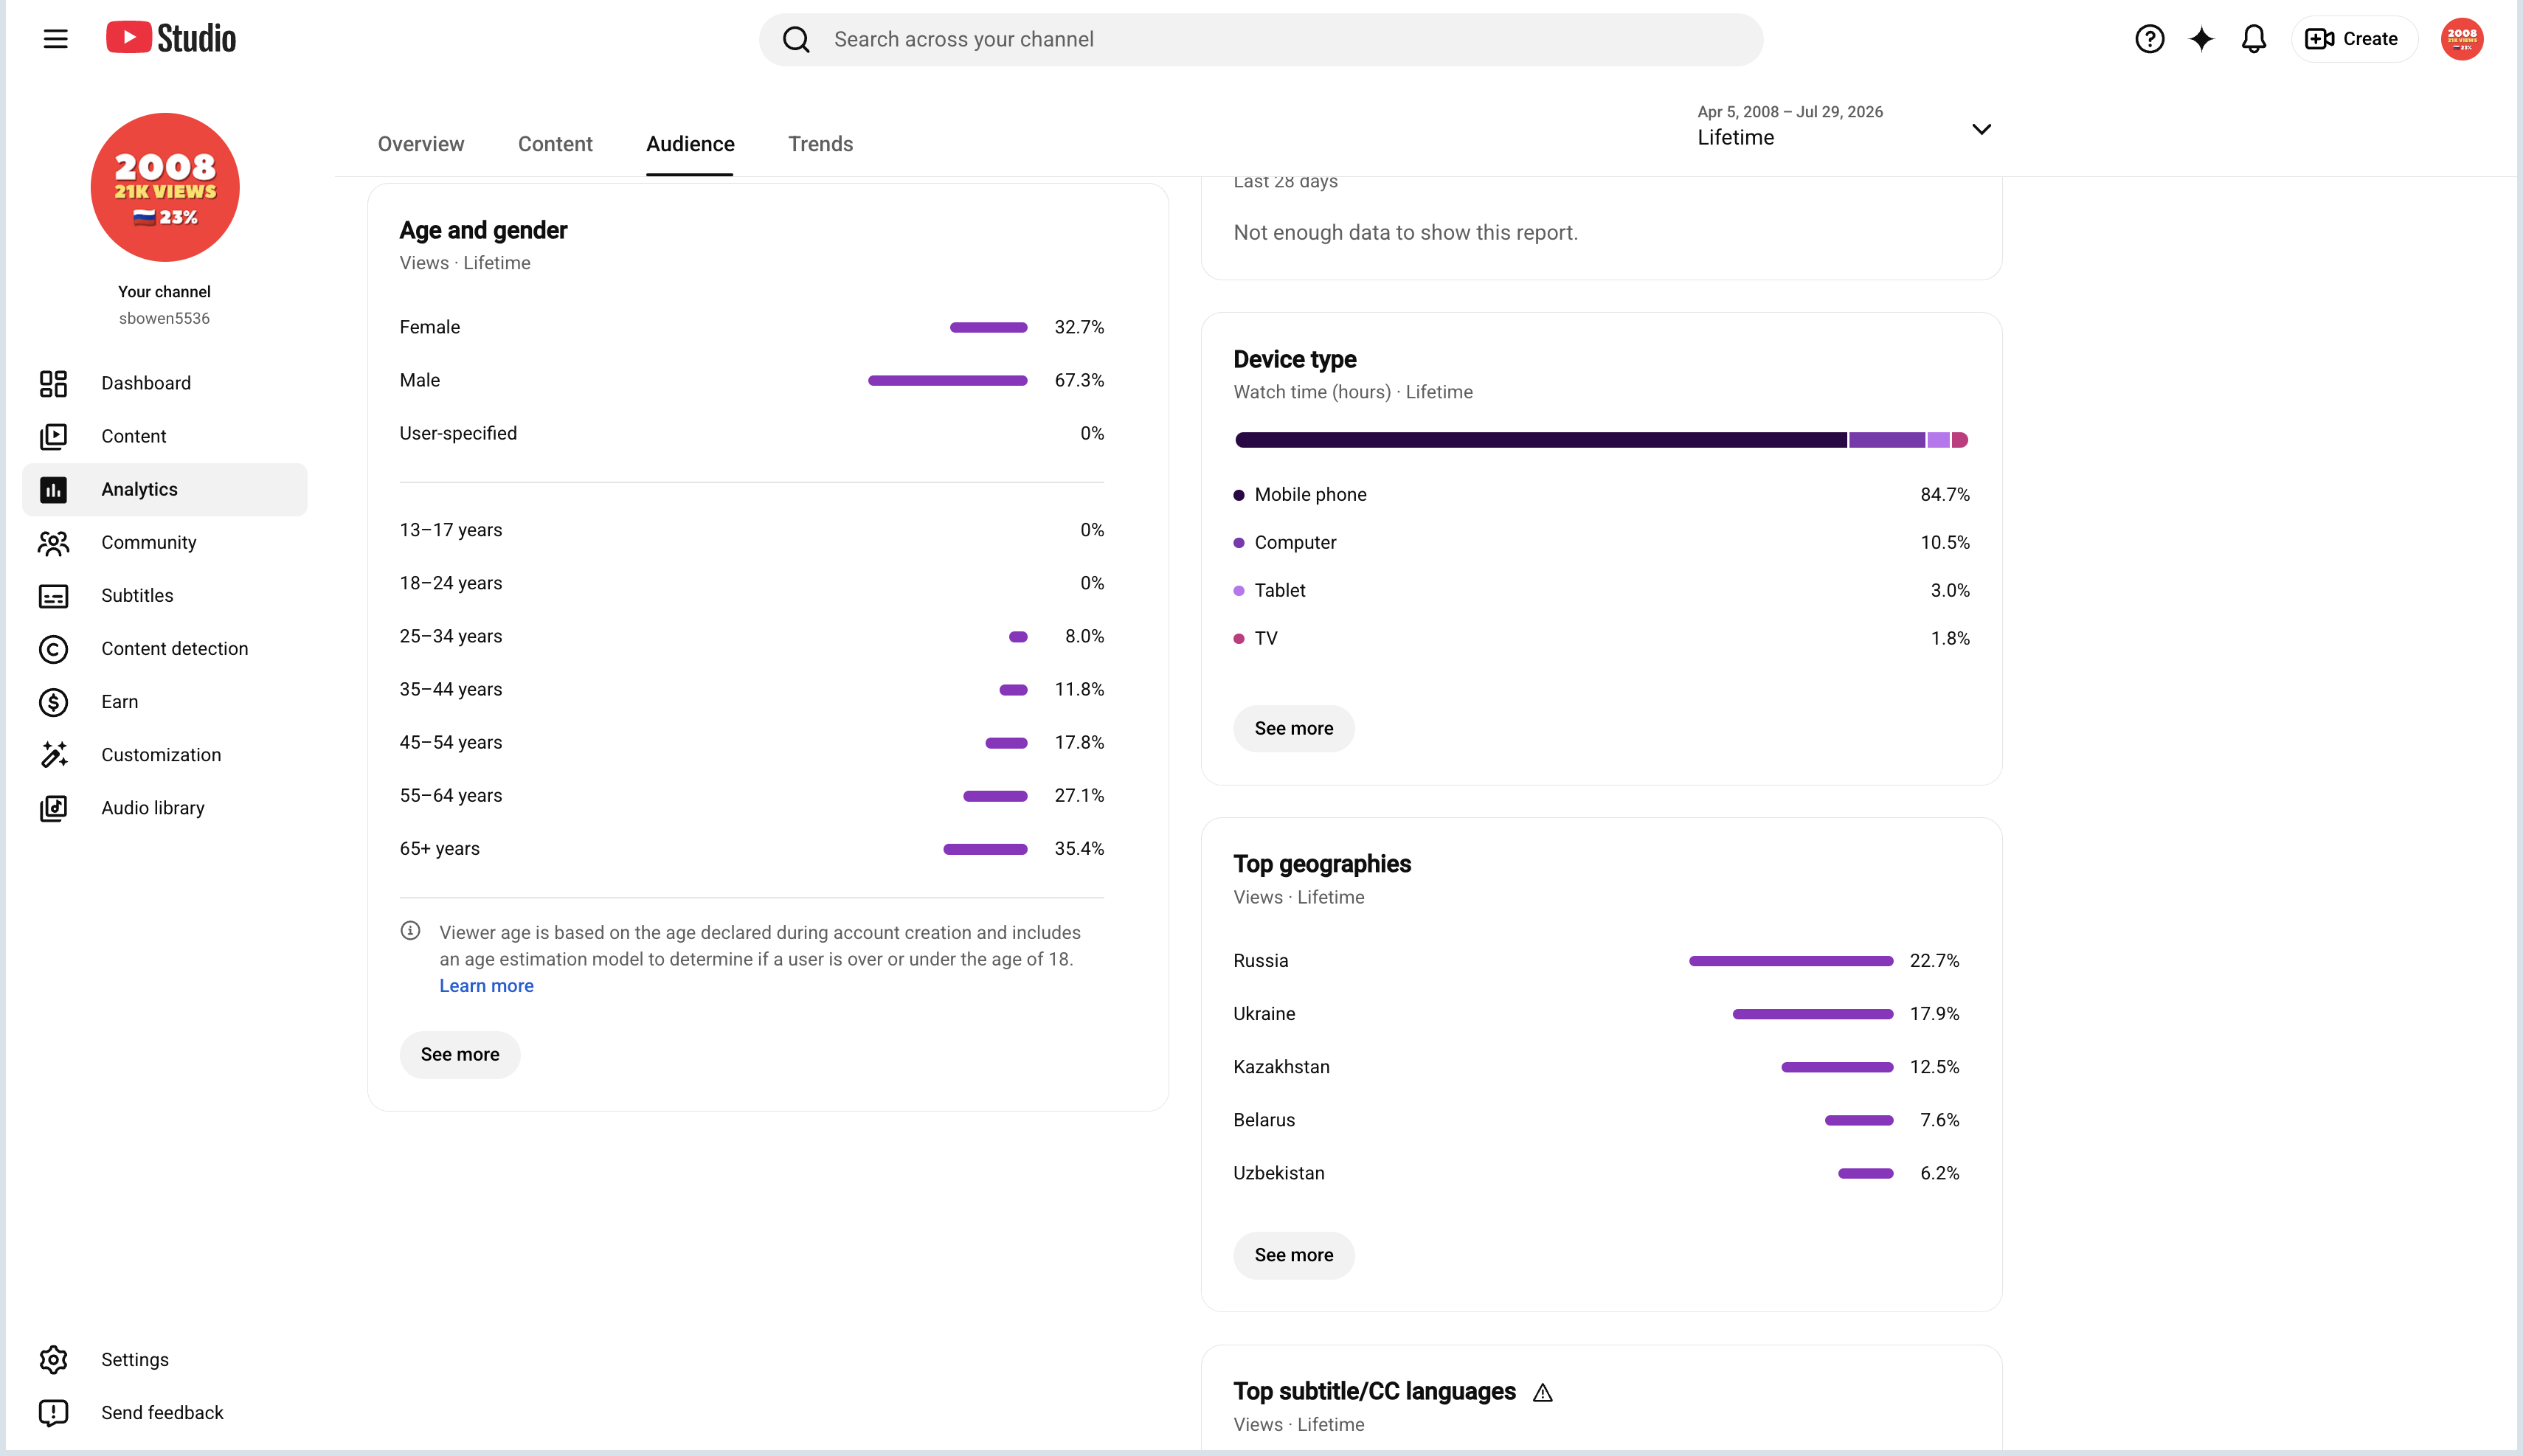Switch to the Overview tab
Screen dimensions: 2523x1456
click(421, 144)
